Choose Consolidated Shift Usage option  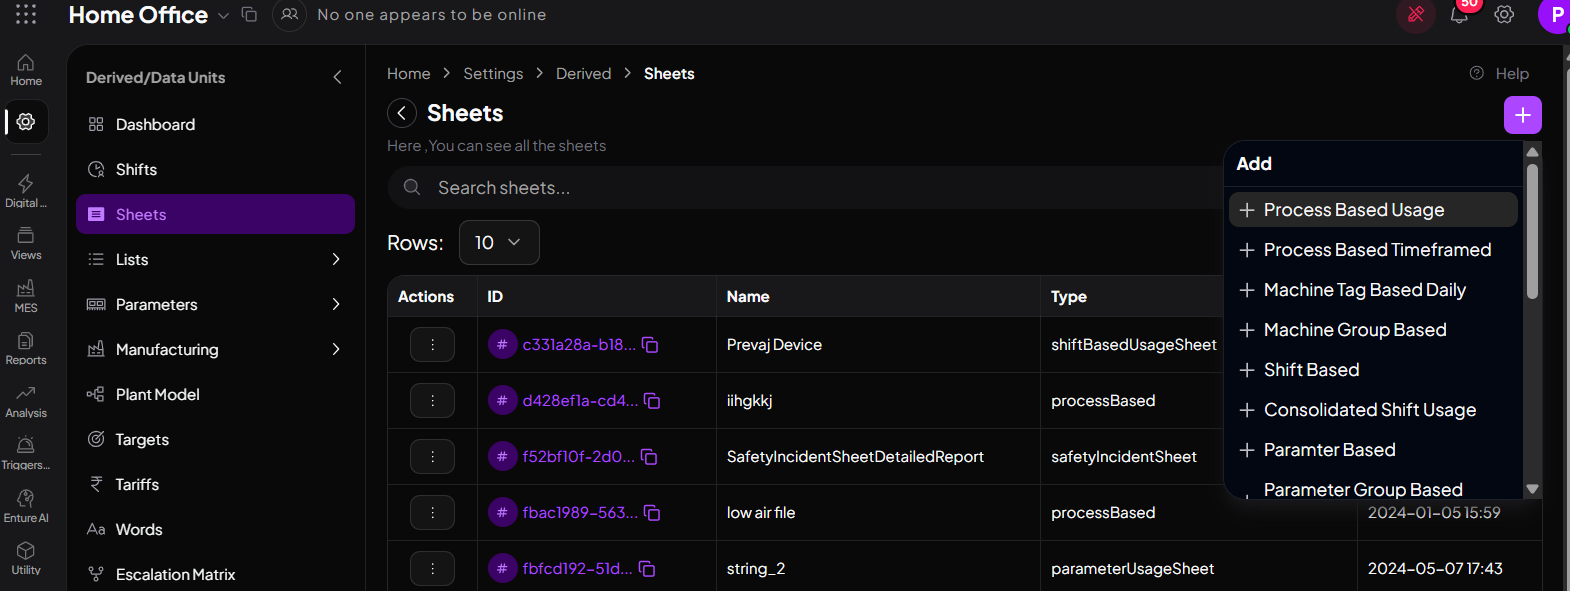pos(1373,410)
